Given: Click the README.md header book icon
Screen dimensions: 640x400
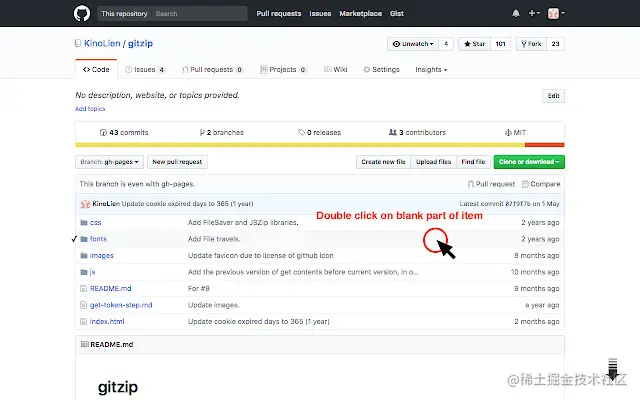Looking at the screenshot, I should pos(84,344).
